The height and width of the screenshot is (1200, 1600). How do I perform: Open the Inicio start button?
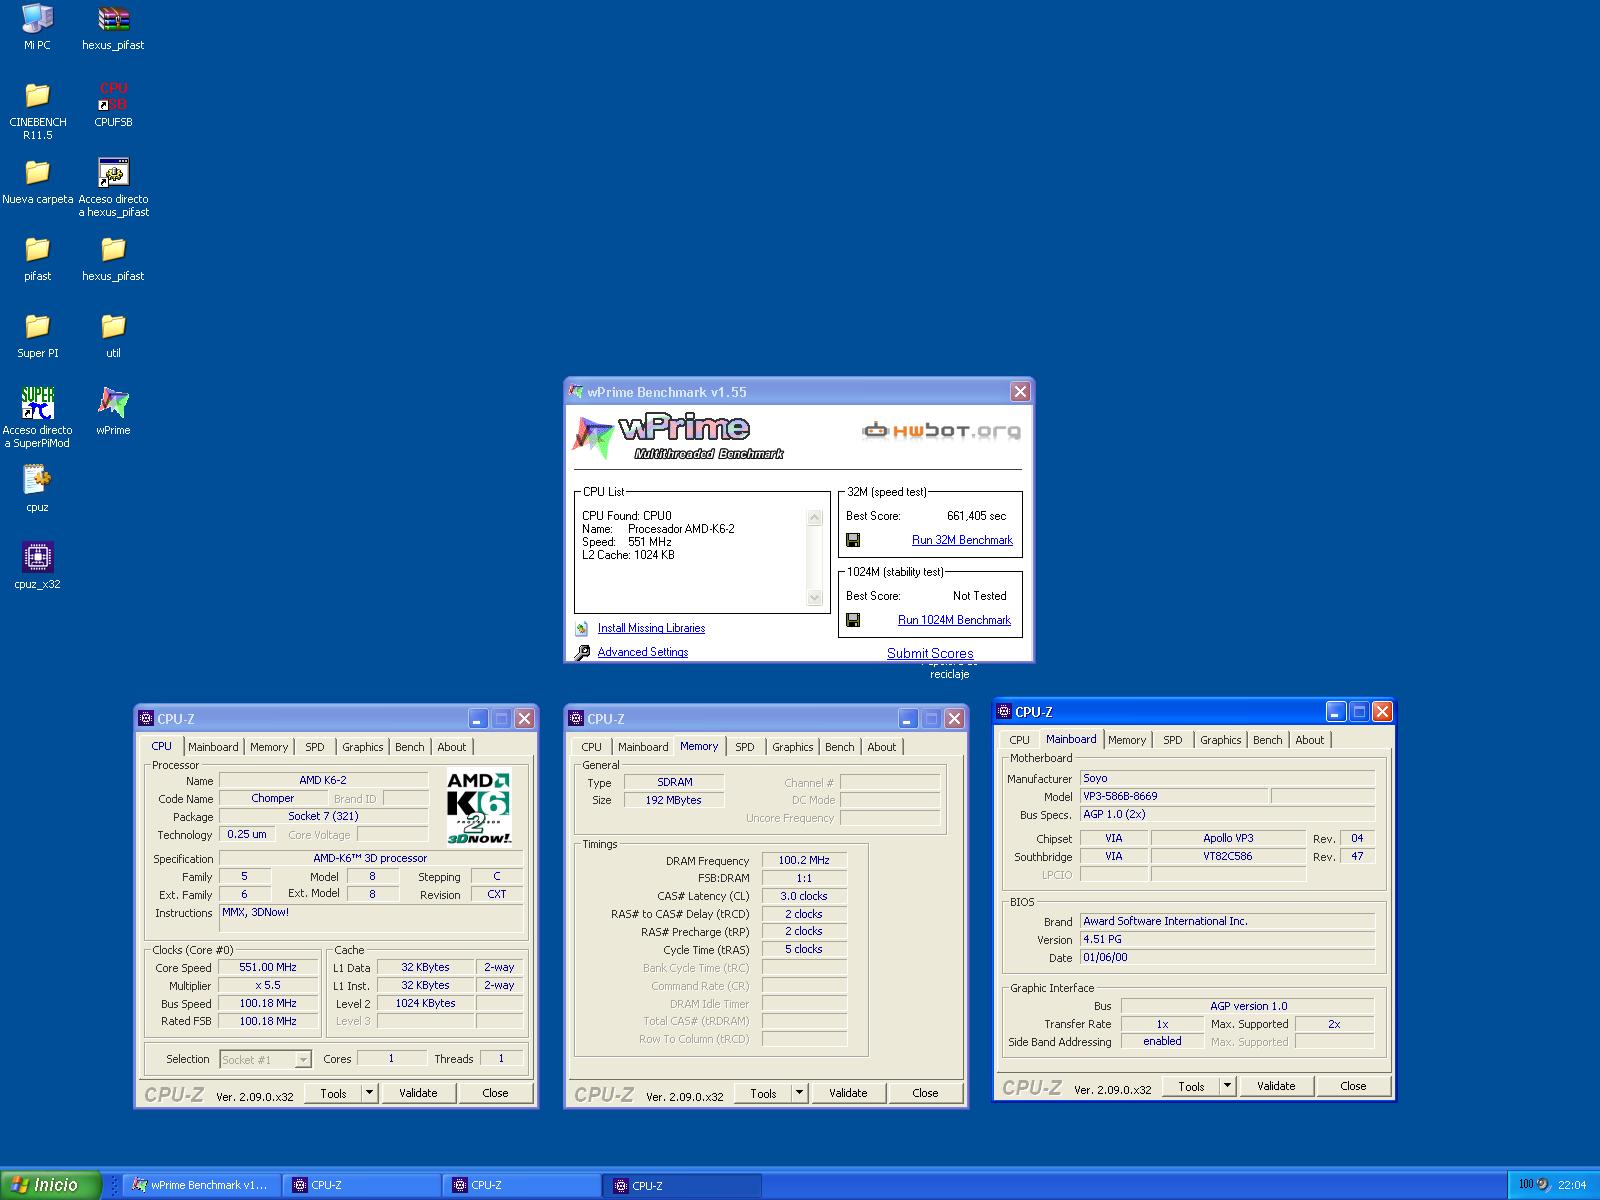[x=50, y=1185]
